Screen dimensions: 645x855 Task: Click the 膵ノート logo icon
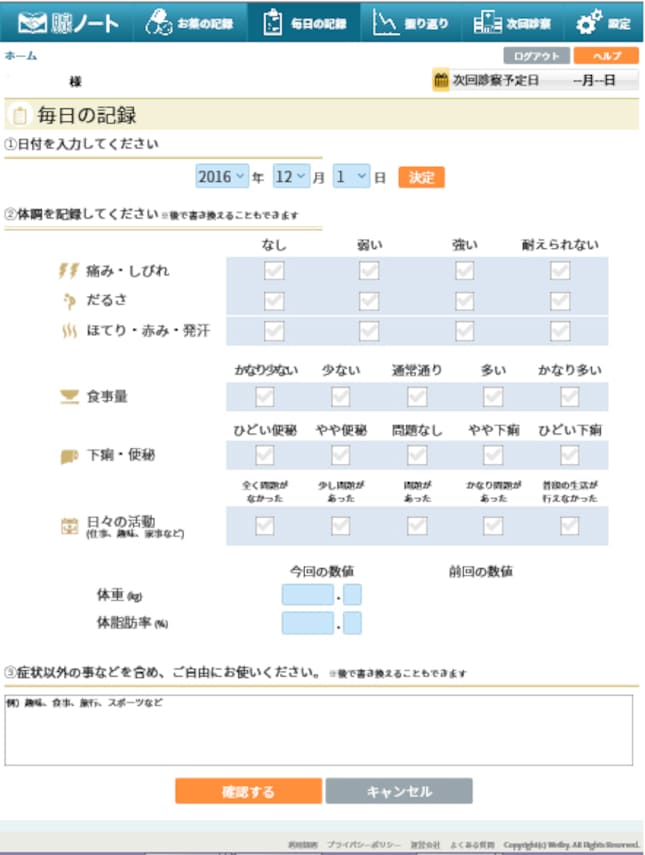32,23
